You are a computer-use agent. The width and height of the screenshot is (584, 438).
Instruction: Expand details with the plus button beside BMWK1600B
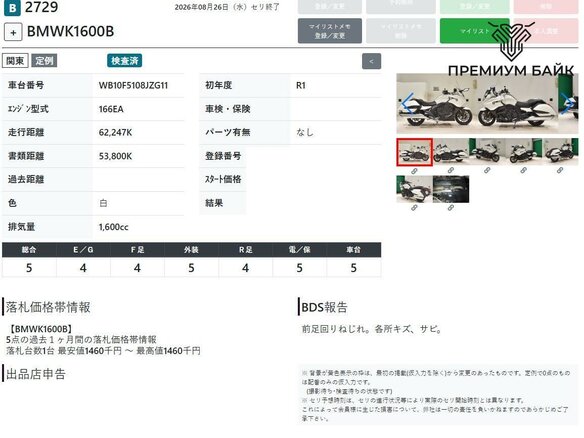13,32
